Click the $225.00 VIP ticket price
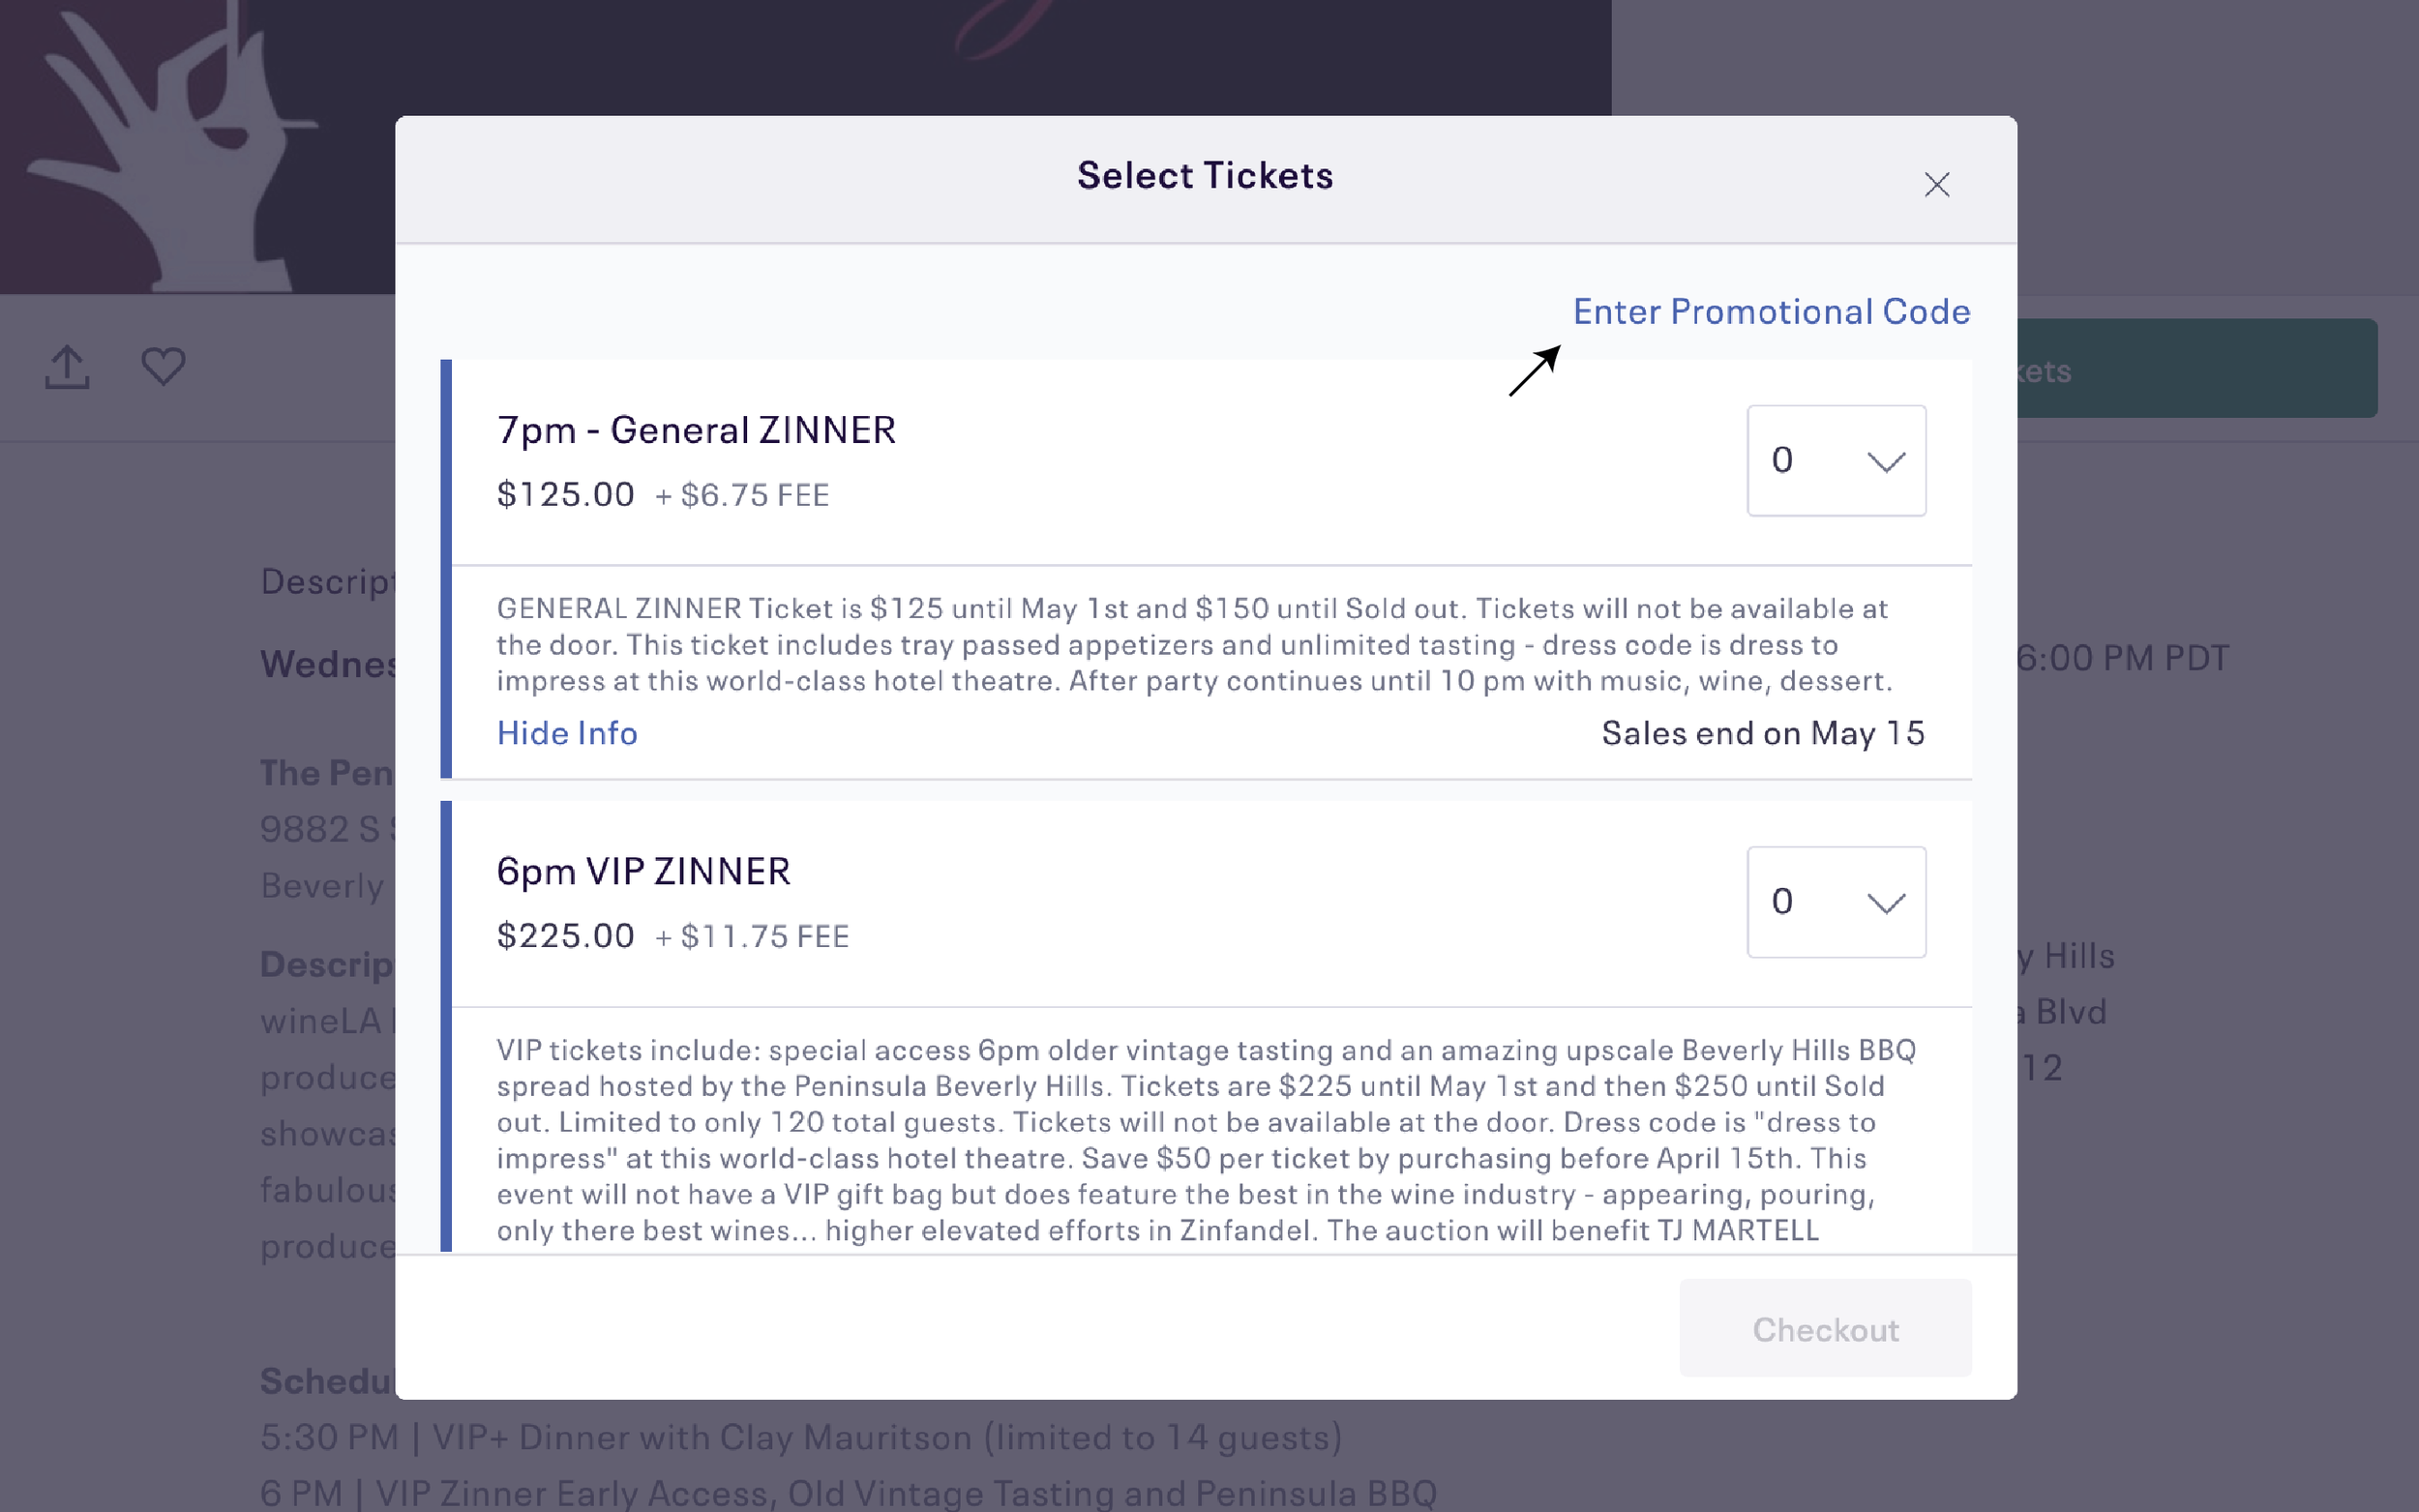This screenshot has height=1512, width=2419. click(565, 936)
